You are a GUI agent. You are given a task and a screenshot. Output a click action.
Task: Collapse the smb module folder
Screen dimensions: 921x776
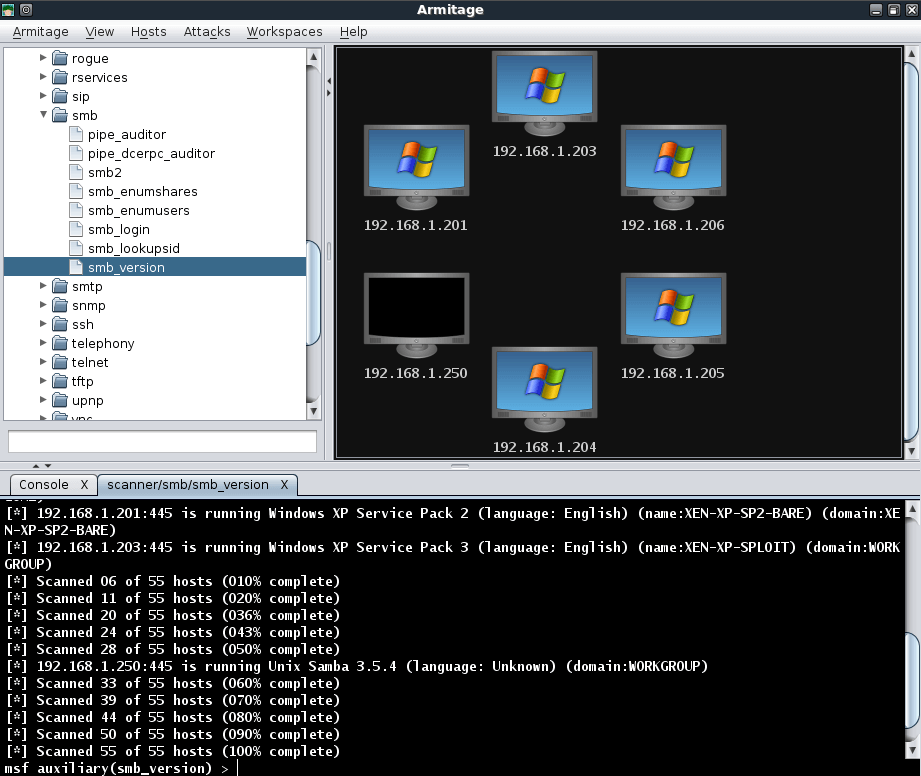pos(43,115)
